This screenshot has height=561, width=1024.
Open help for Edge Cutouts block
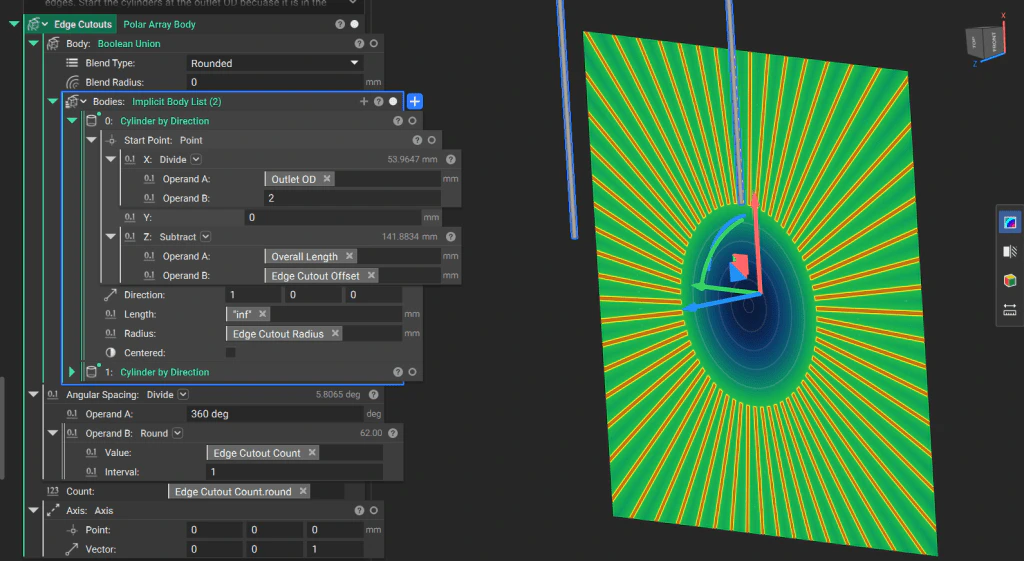coord(340,24)
